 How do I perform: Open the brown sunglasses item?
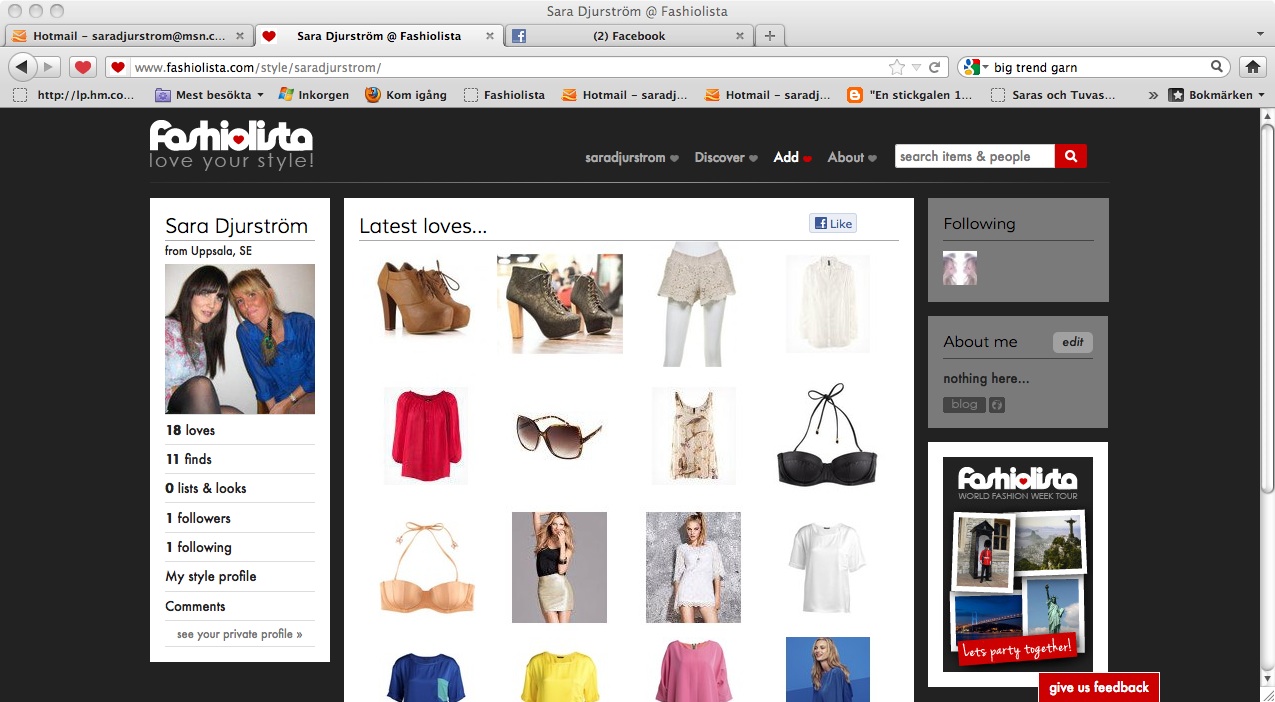[559, 436]
